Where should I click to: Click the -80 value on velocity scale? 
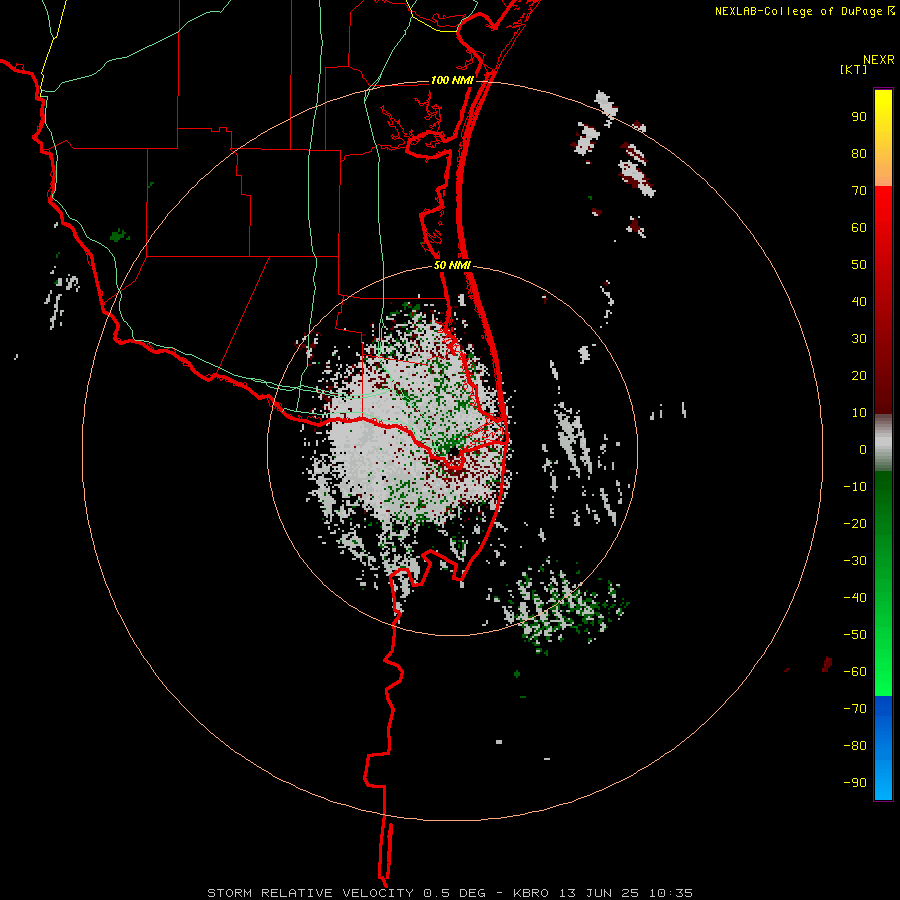[855, 746]
